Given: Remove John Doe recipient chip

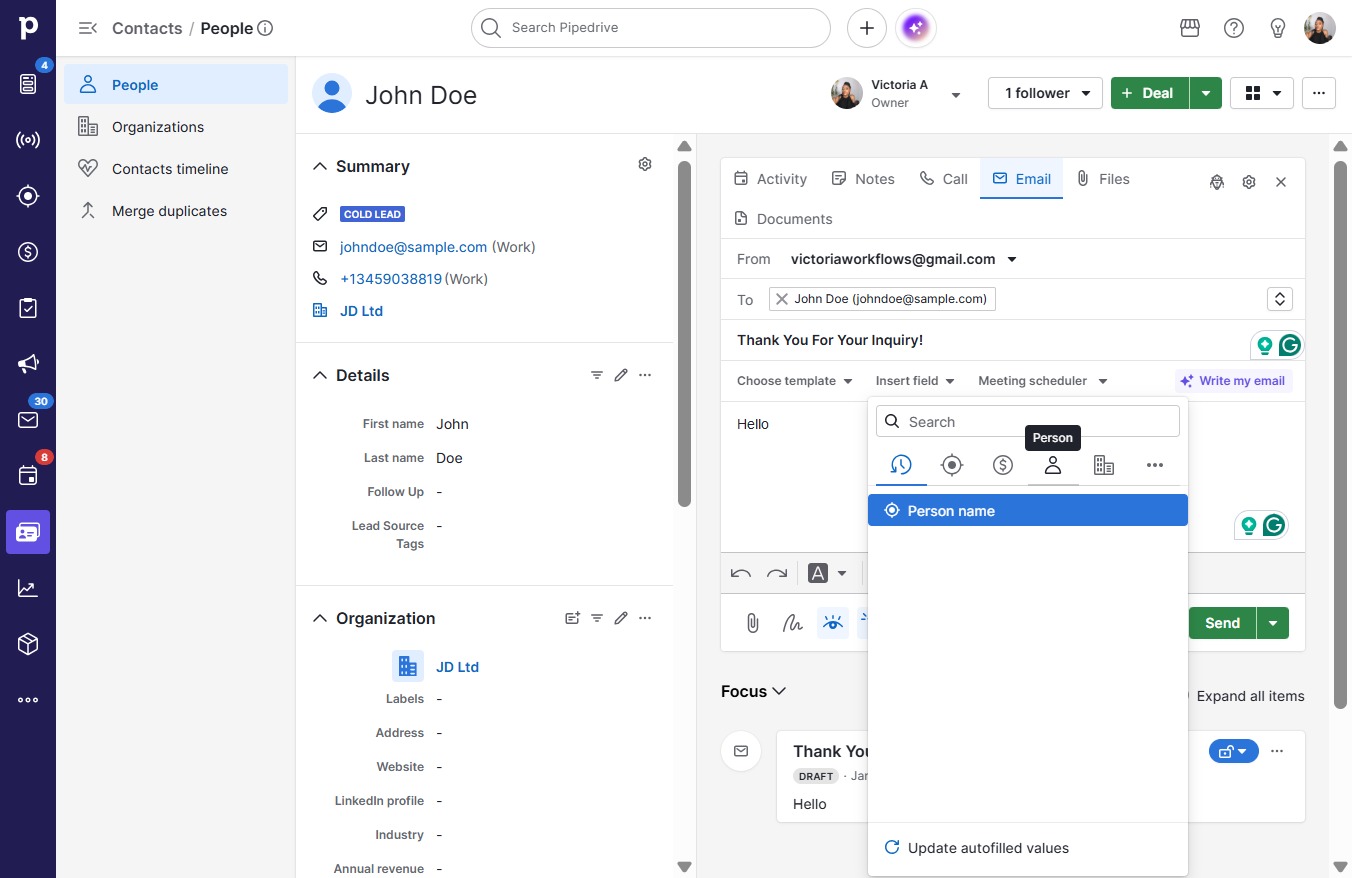Looking at the screenshot, I should coord(782,299).
